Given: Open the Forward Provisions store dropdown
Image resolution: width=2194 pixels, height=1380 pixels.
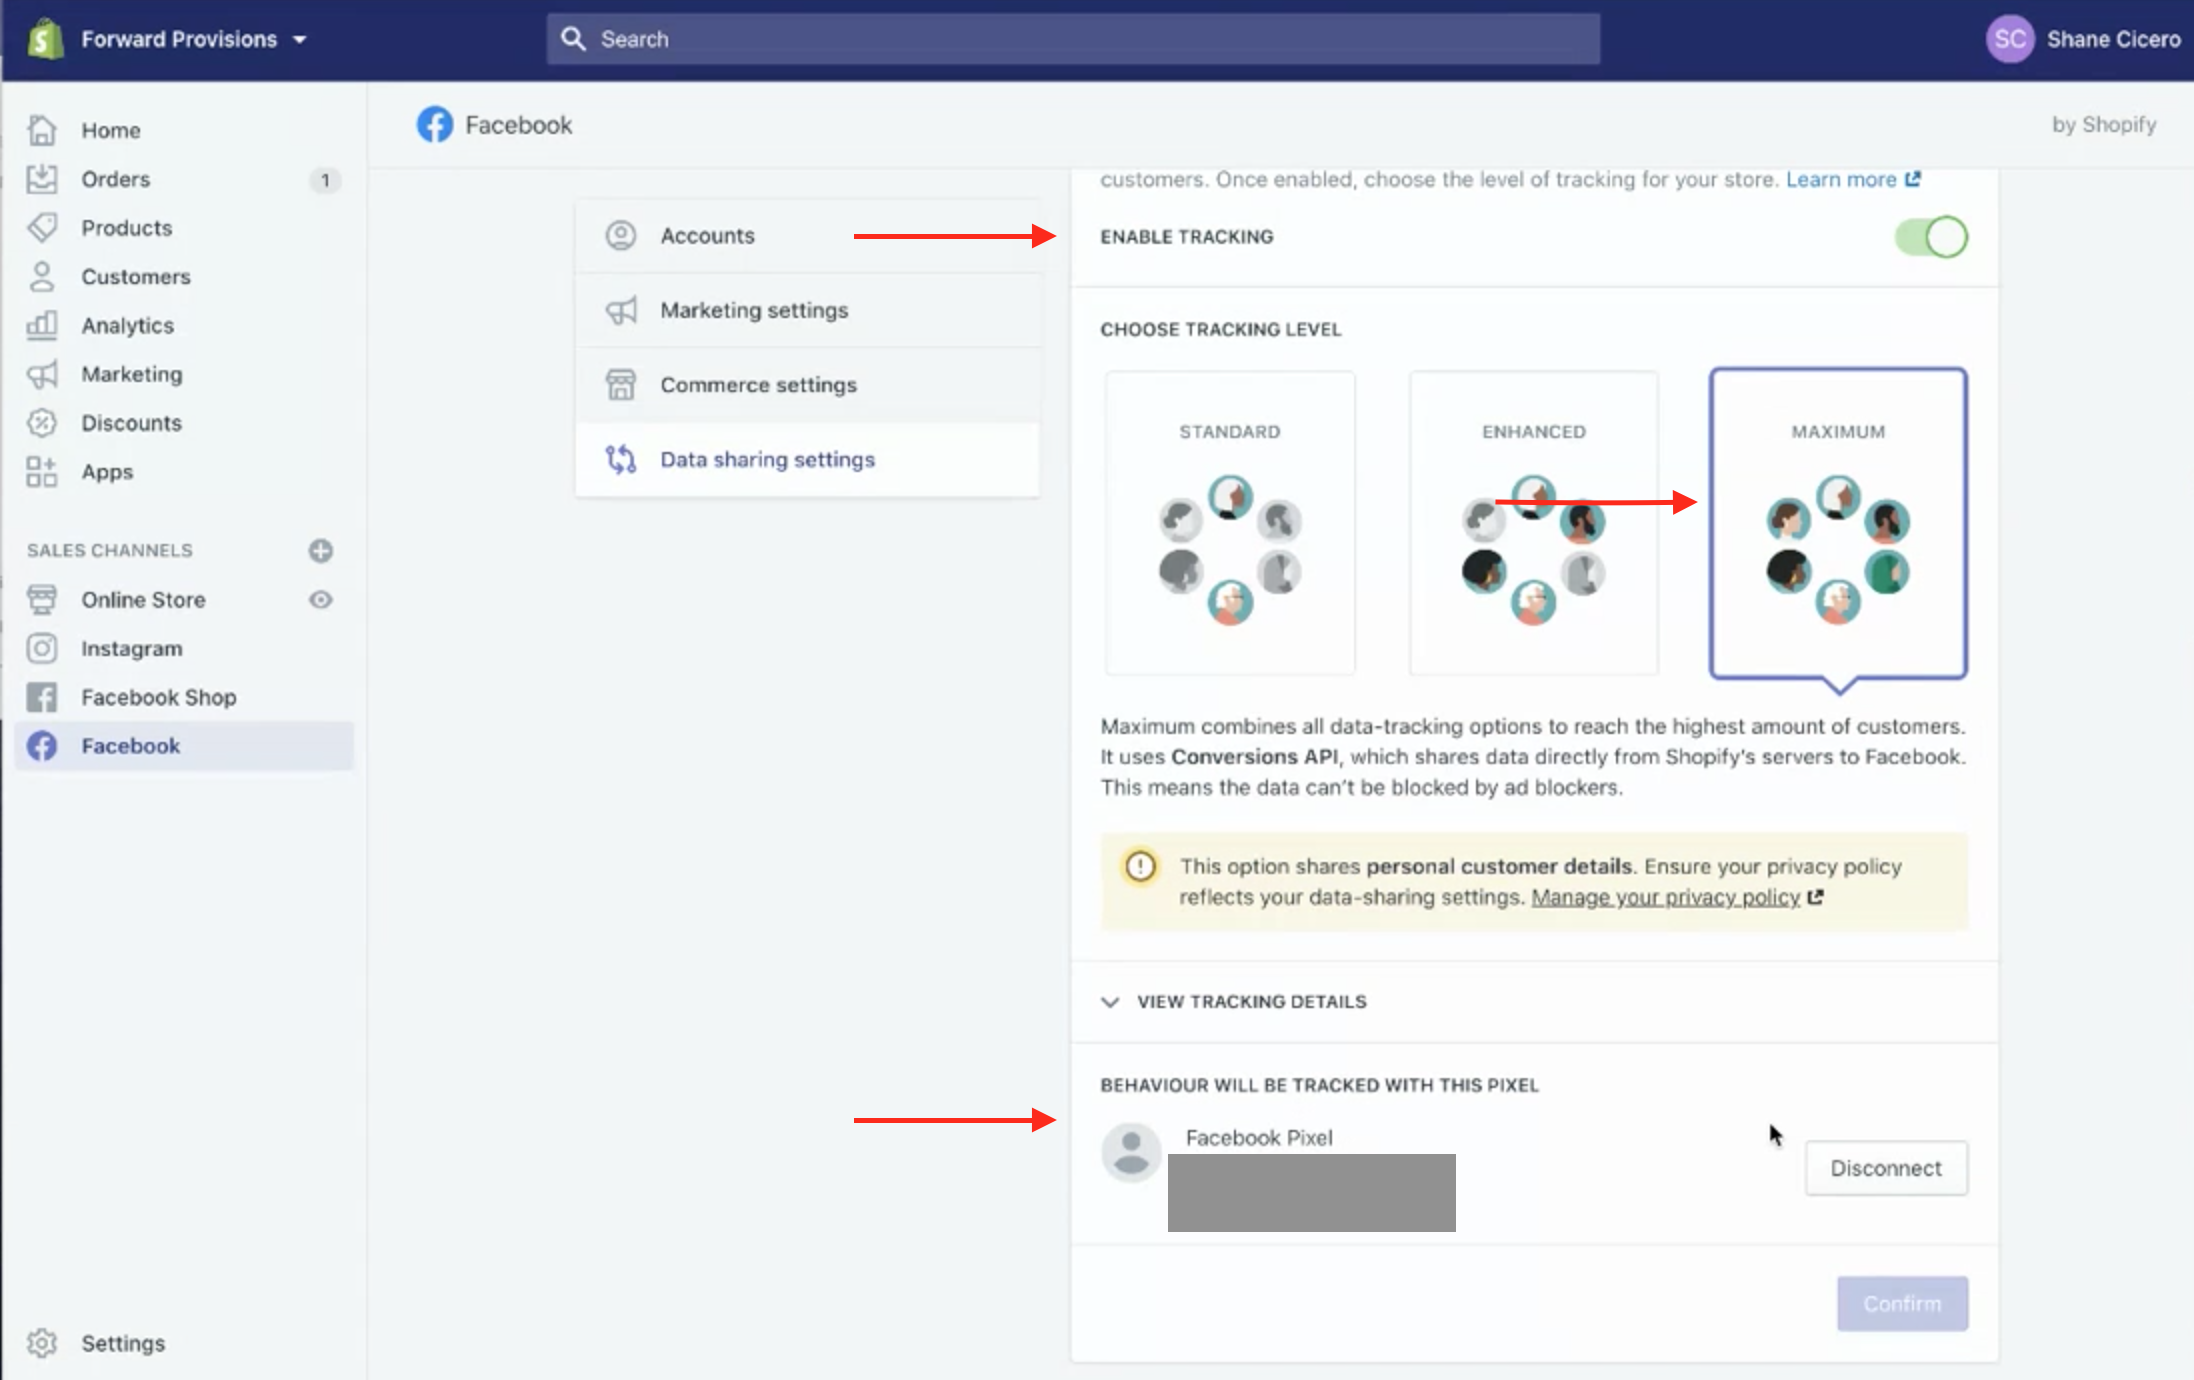Looking at the screenshot, I should click(x=194, y=39).
